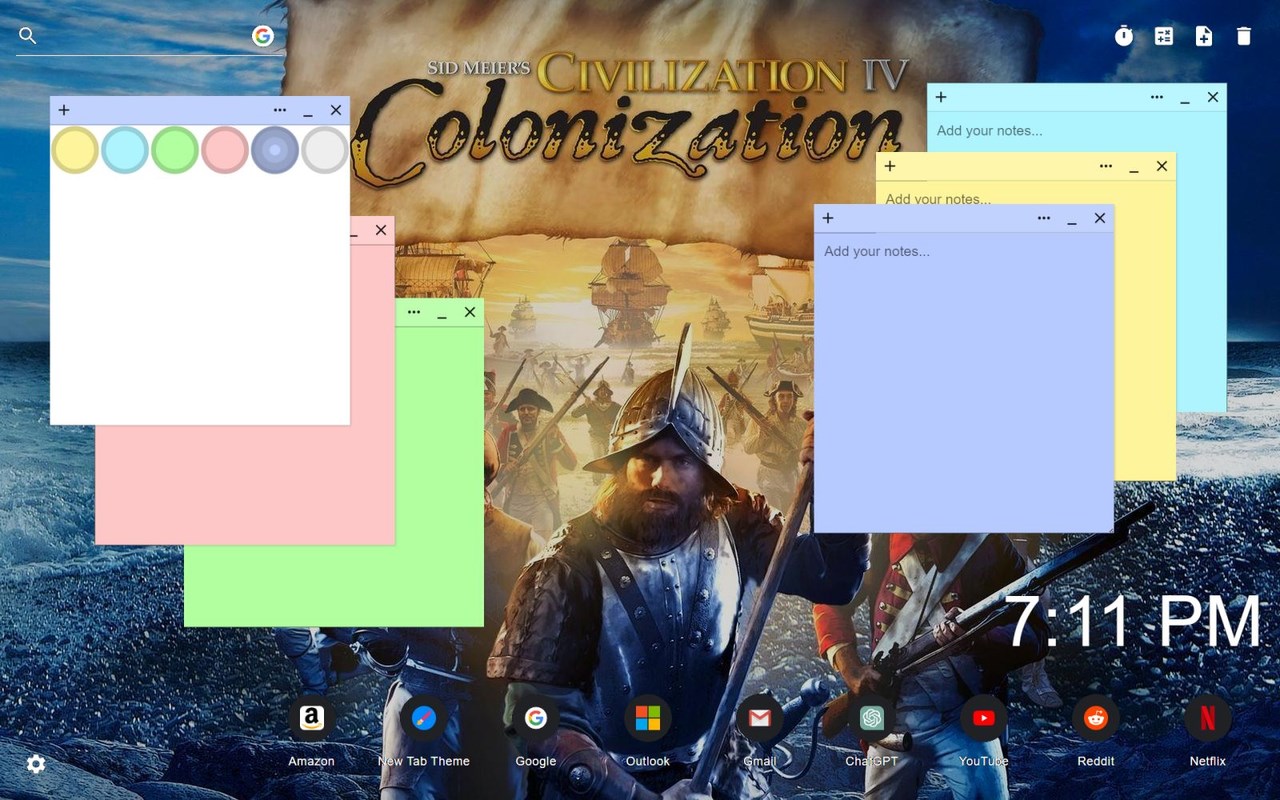Viewport: 1280px width, 800px height.
Task: Open the Gmail shortcut
Action: (760, 718)
